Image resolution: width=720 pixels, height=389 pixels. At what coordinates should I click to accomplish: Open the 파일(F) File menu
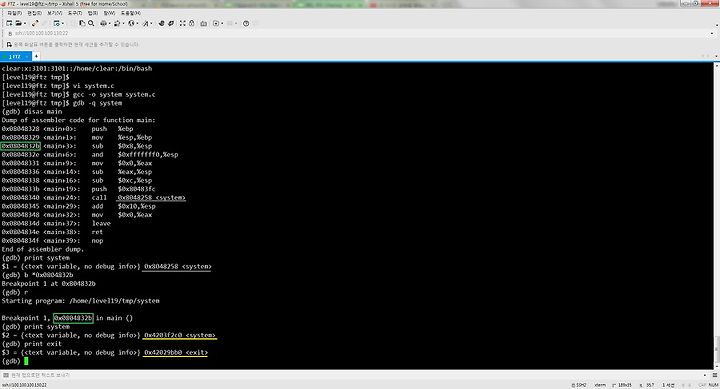14,13
